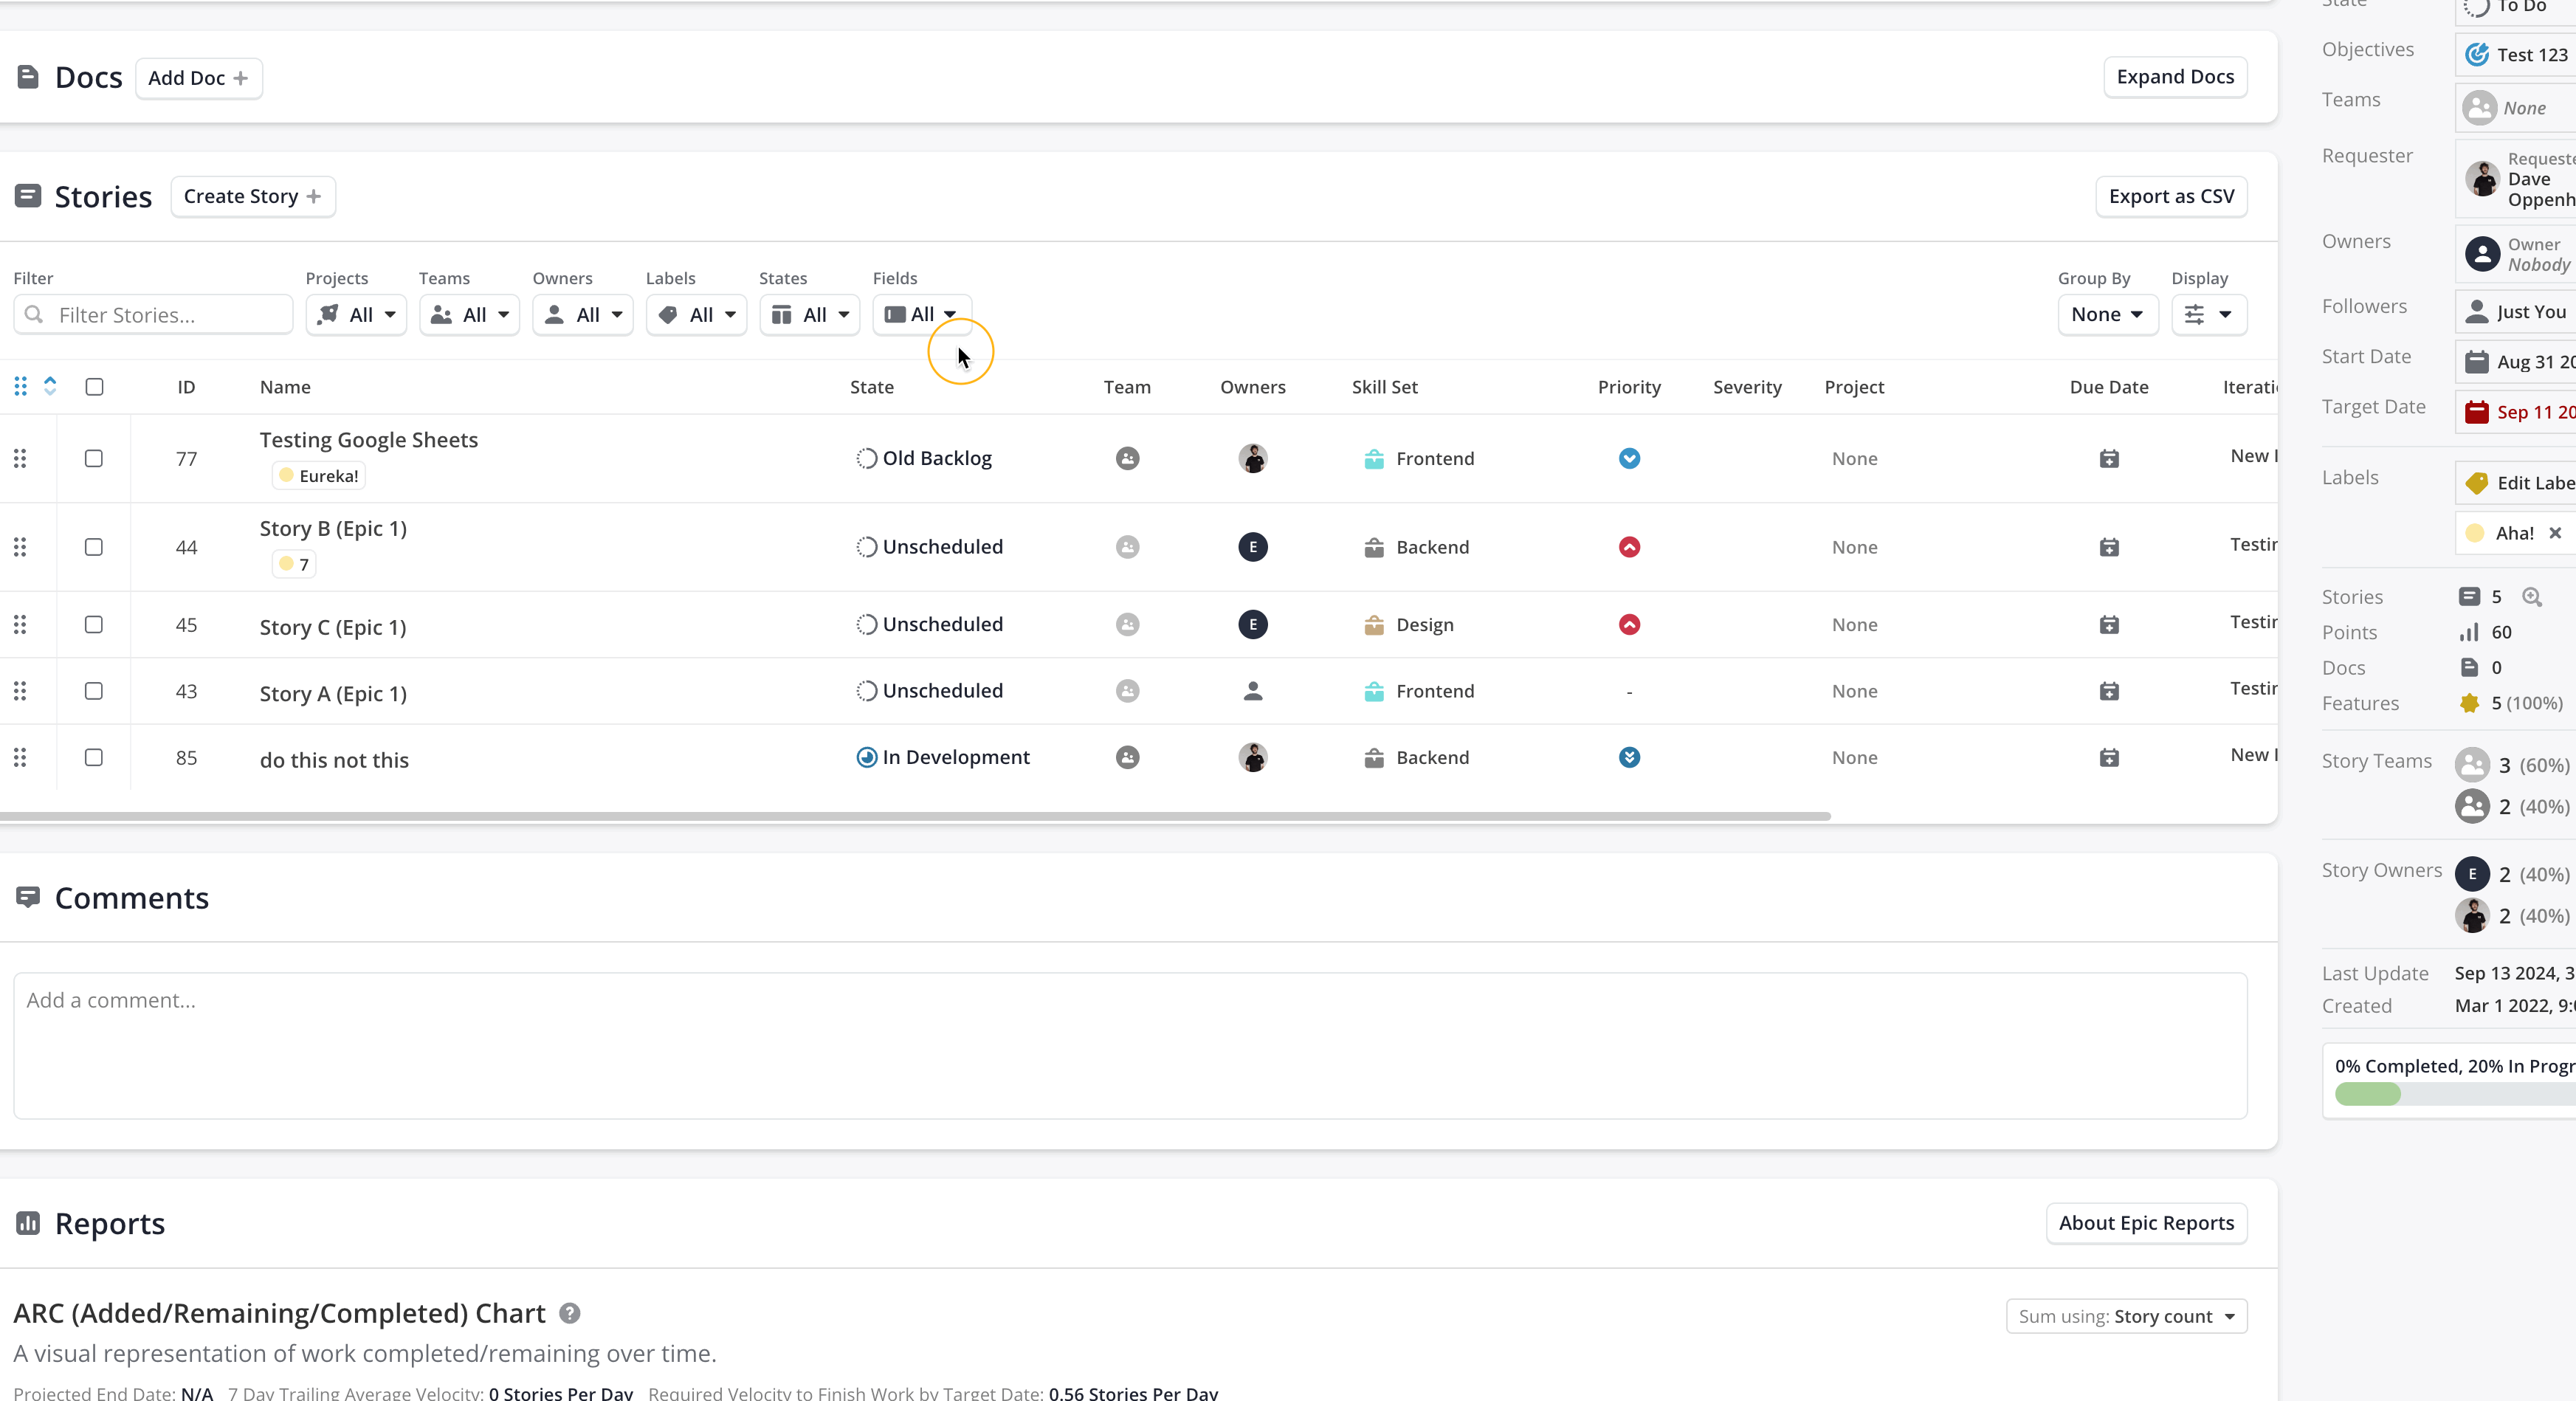
Task: Click the column drag grid icon in header
Action: click(20, 386)
